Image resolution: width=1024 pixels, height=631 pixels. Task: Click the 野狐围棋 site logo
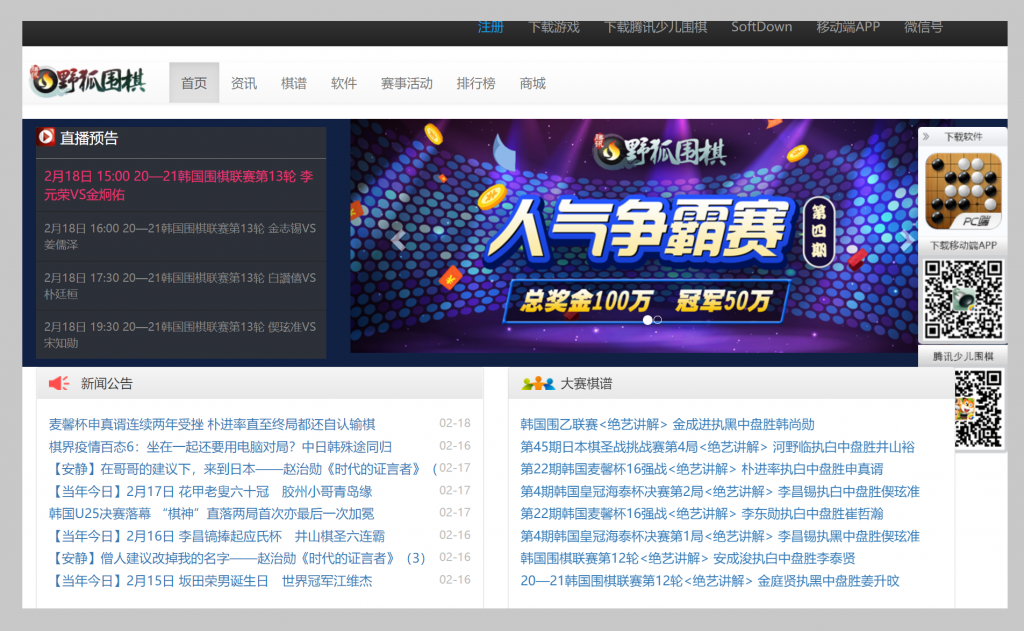(x=88, y=82)
